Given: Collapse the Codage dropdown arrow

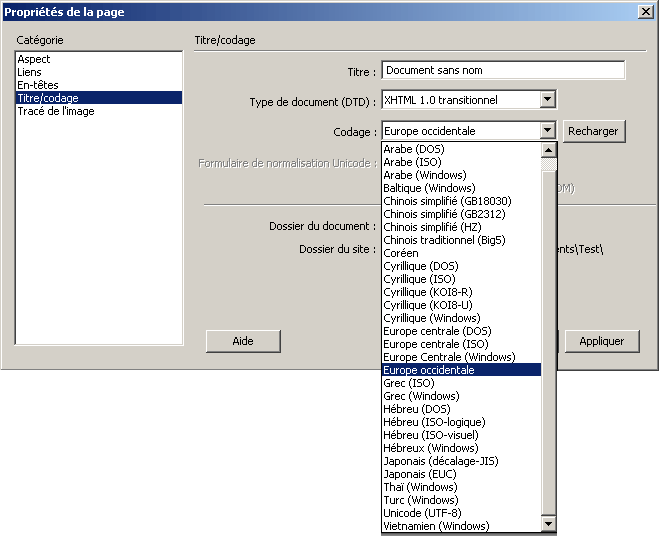Looking at the screenshot, I should pos(547,131).
